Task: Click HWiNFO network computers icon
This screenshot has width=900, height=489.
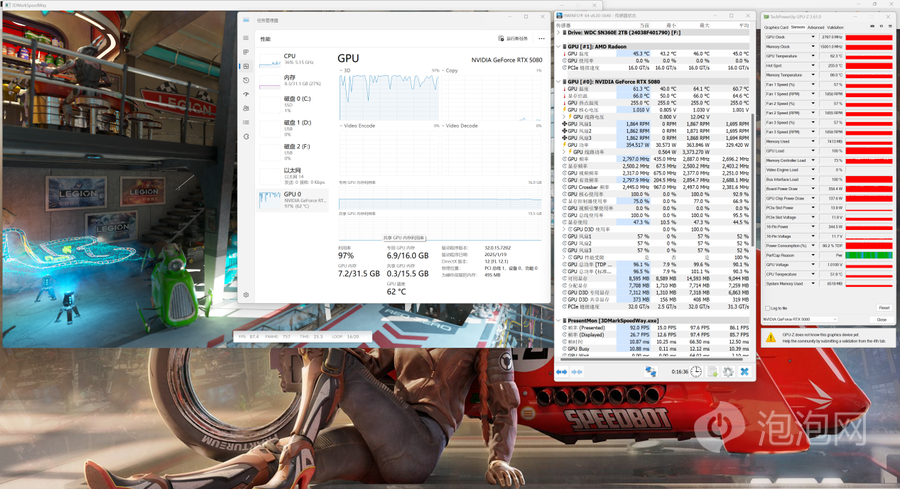Action: click(x=650, y=372)
